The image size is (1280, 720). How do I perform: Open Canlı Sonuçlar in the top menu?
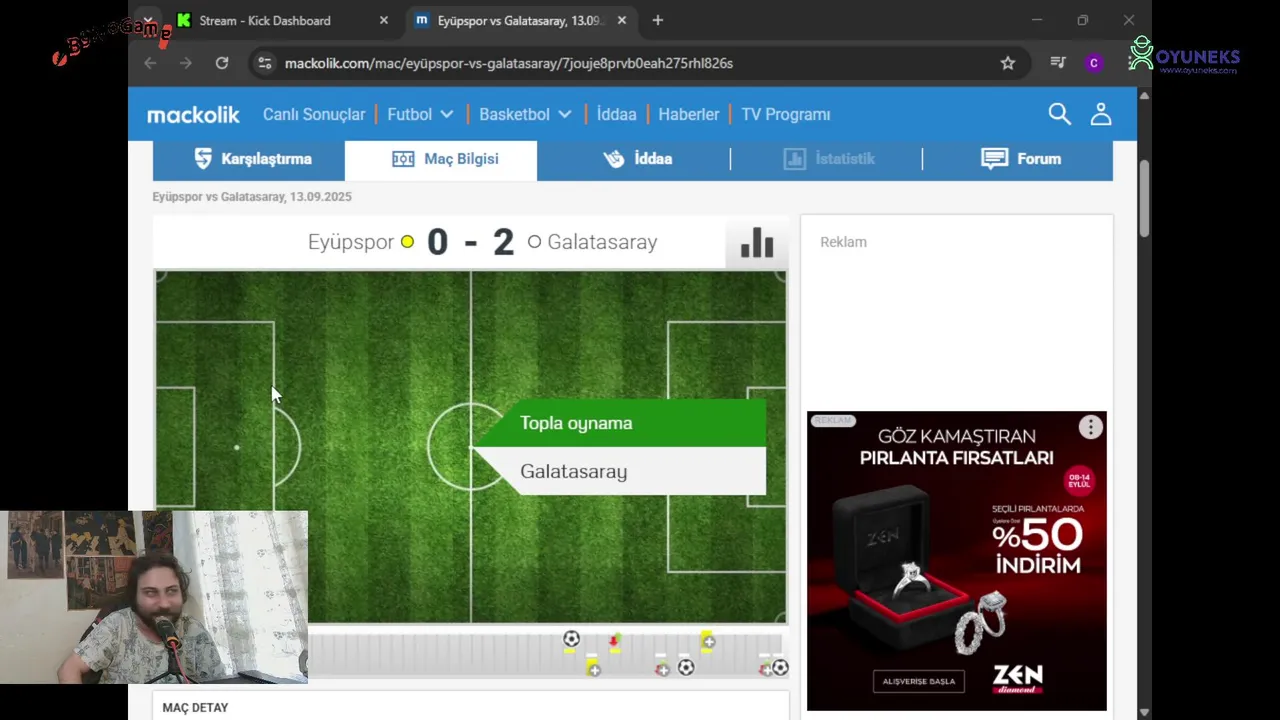click(314, 114)
